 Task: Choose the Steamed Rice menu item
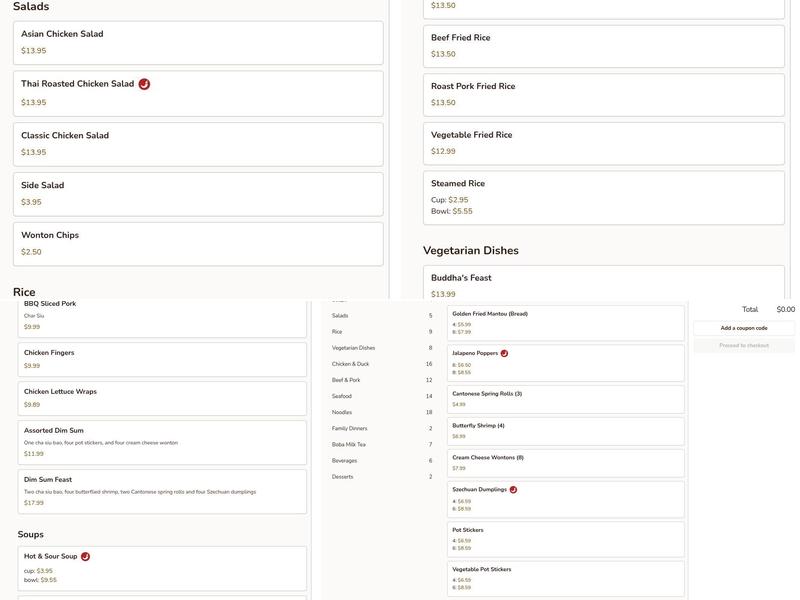pos(603,196)
